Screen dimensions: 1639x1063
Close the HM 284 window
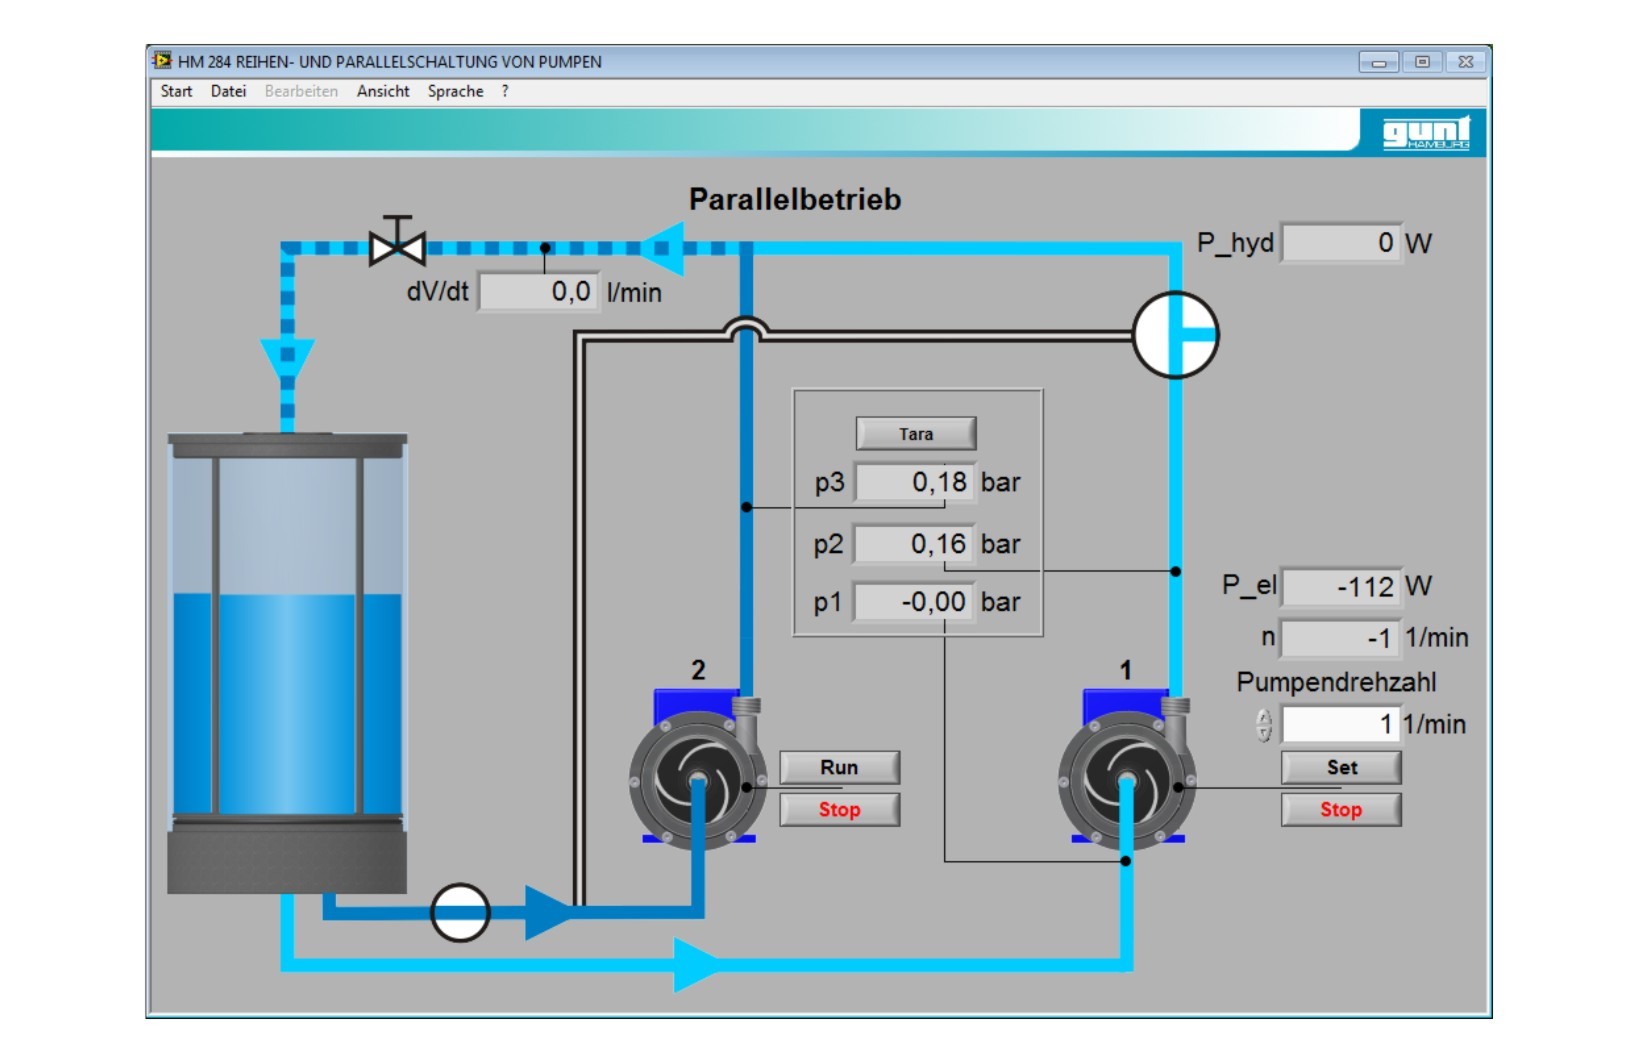click(x=1466, y=62)
